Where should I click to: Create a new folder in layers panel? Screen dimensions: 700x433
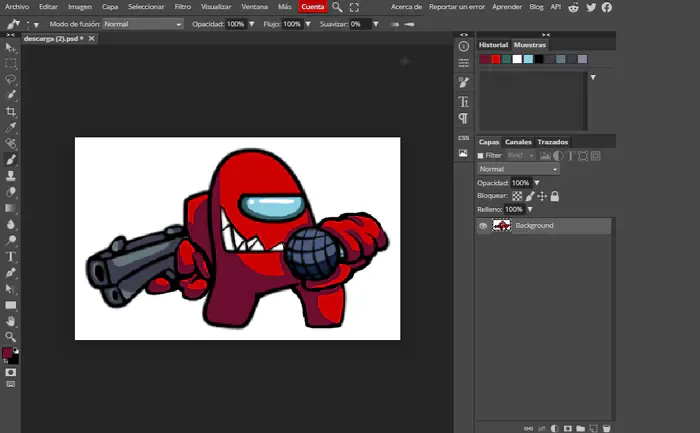(x=579, y=427)
